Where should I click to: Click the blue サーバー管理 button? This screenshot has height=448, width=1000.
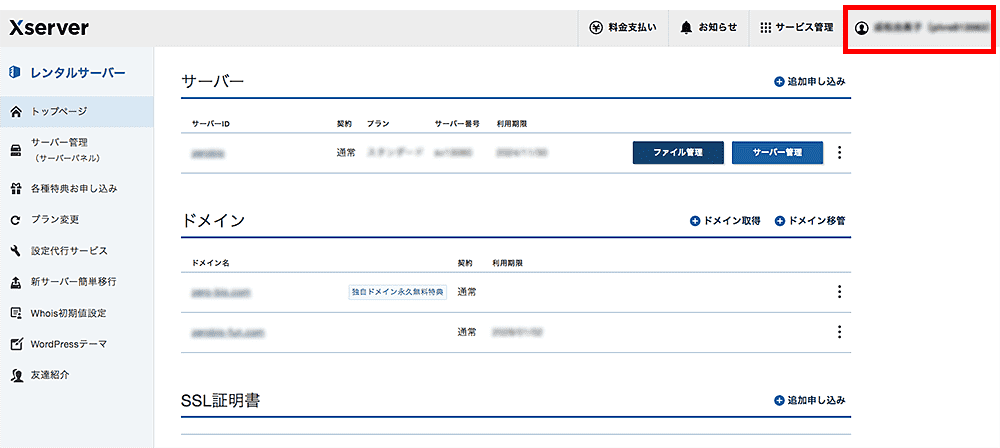(777, 153)
